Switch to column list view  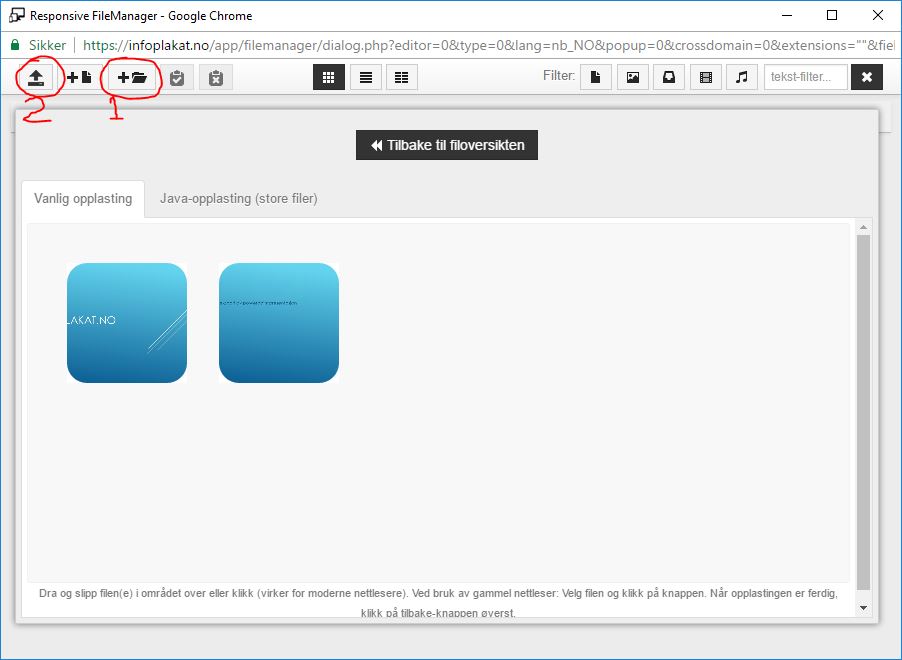tap(401, 77)
